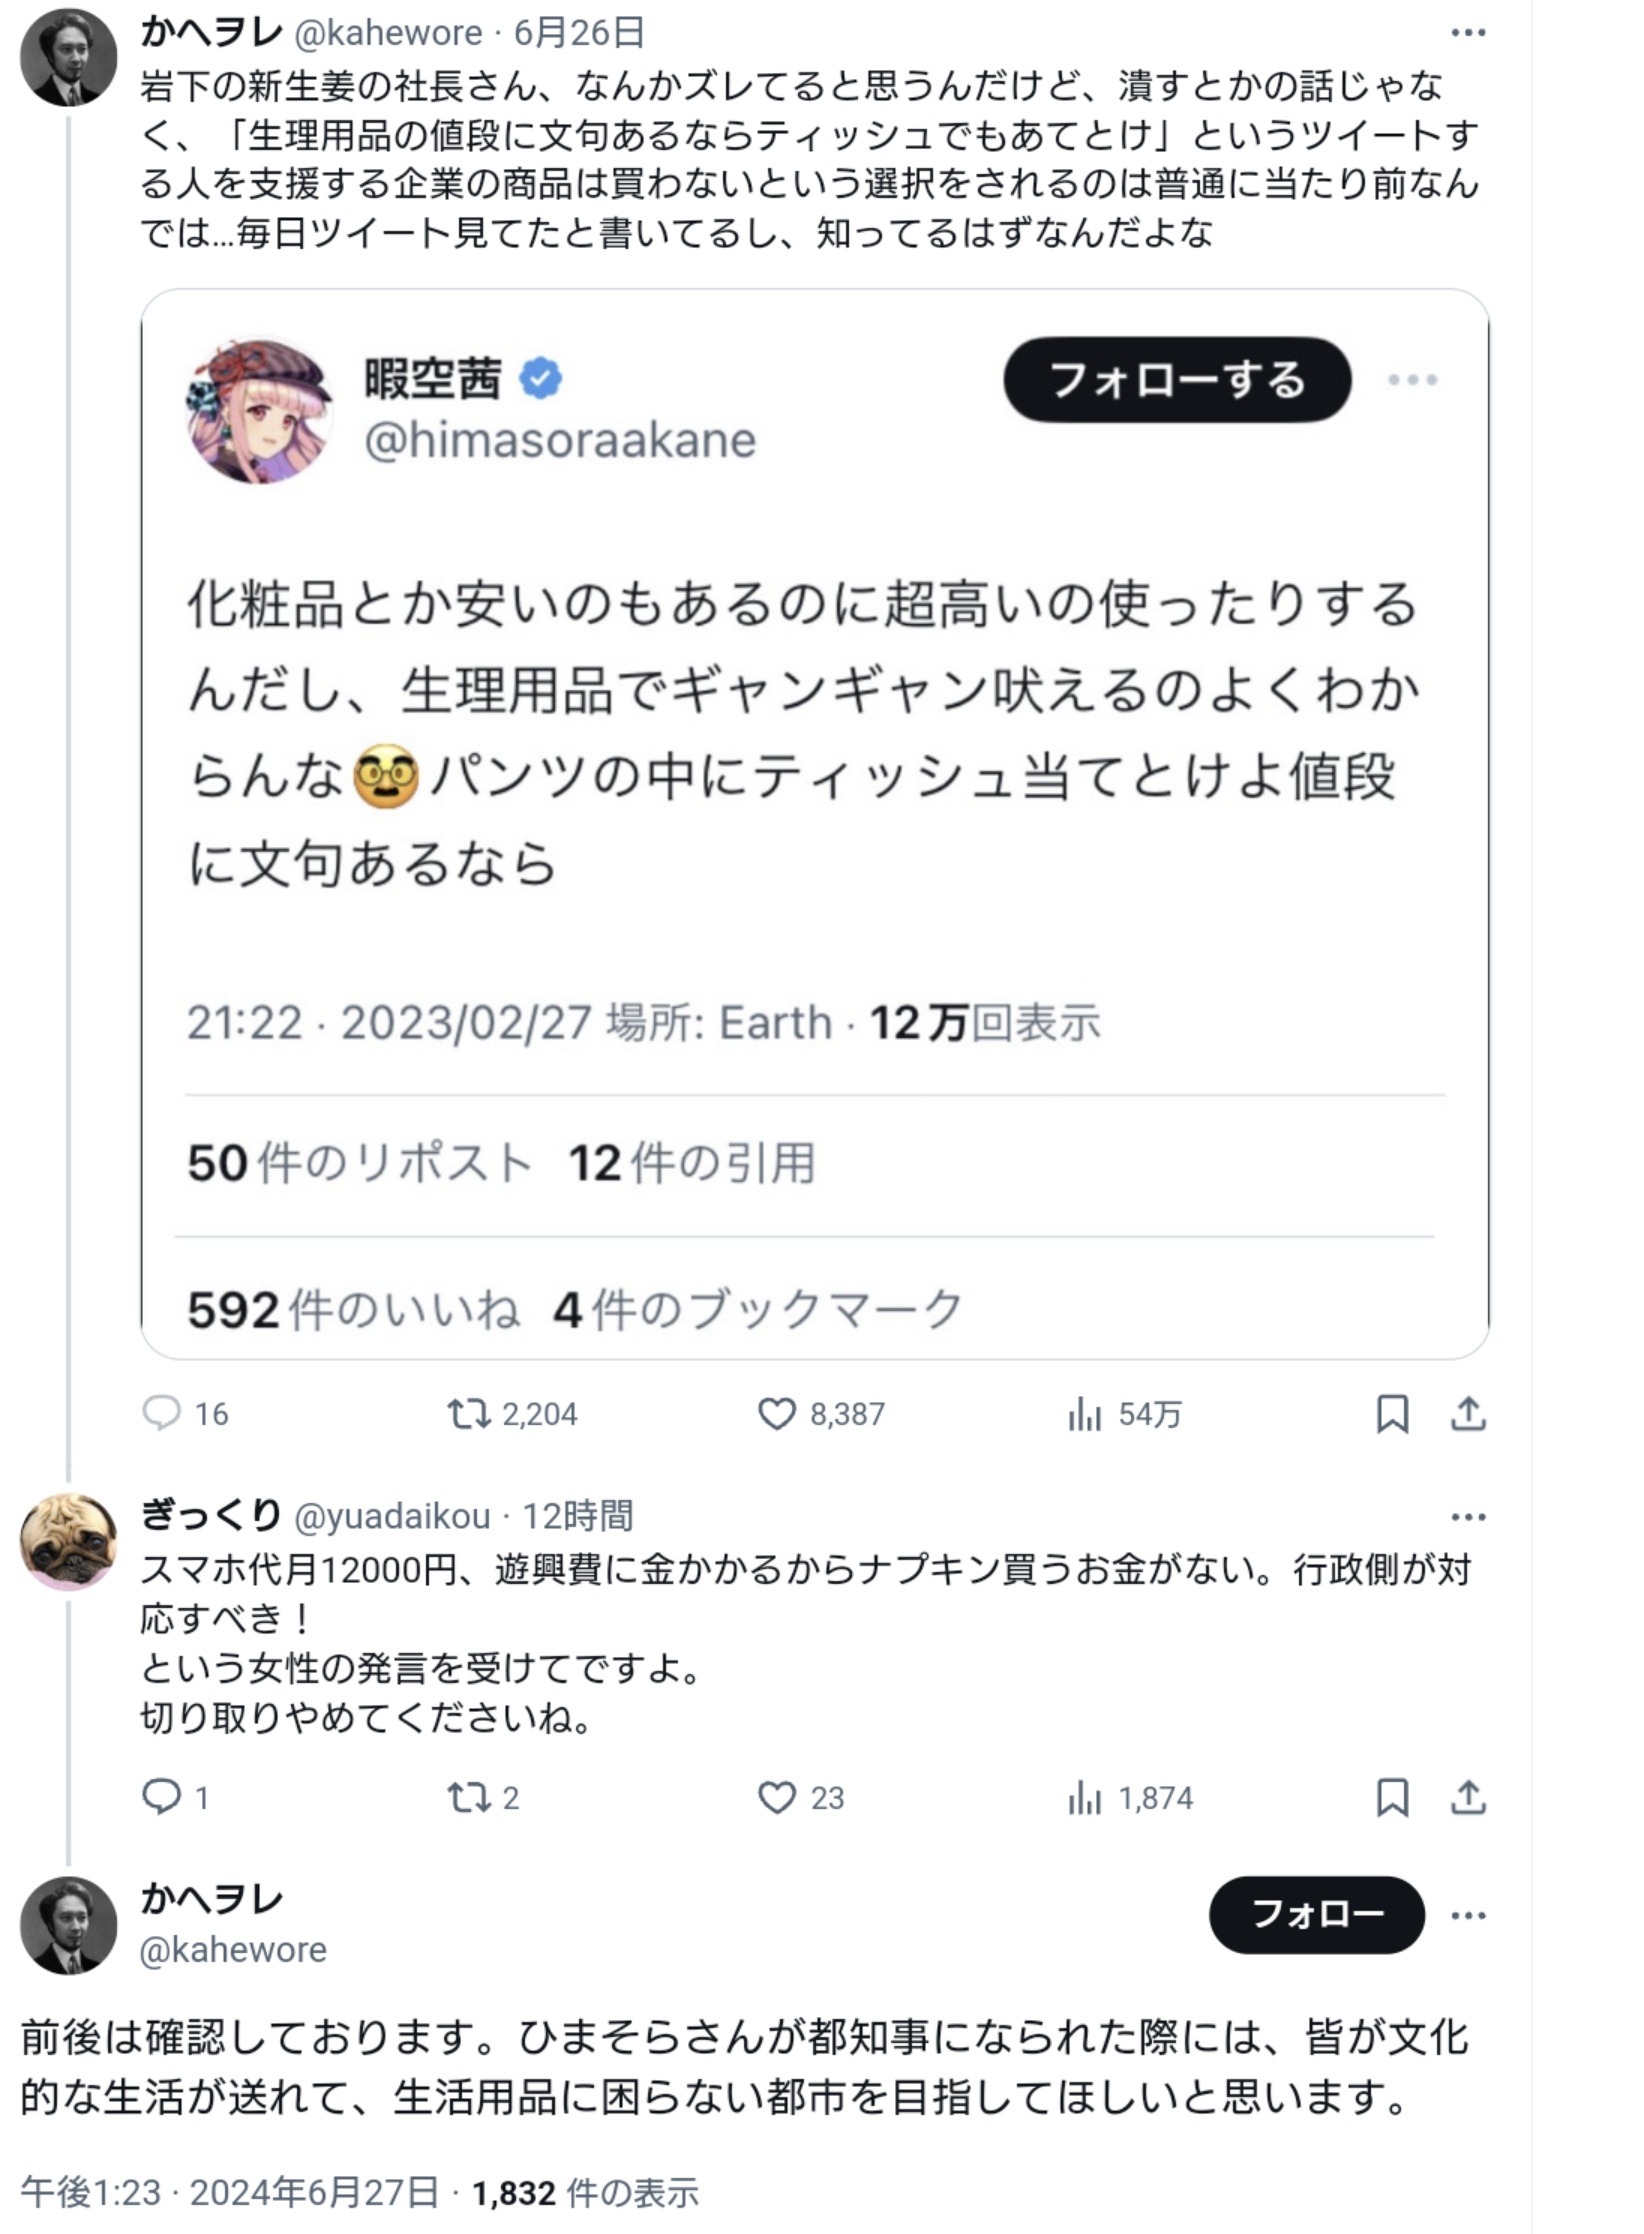Open the @yuadaikou profile link
The height and width of the screenshot is (2234, 1644).
pyautogui.click(x=392, y=1517)
